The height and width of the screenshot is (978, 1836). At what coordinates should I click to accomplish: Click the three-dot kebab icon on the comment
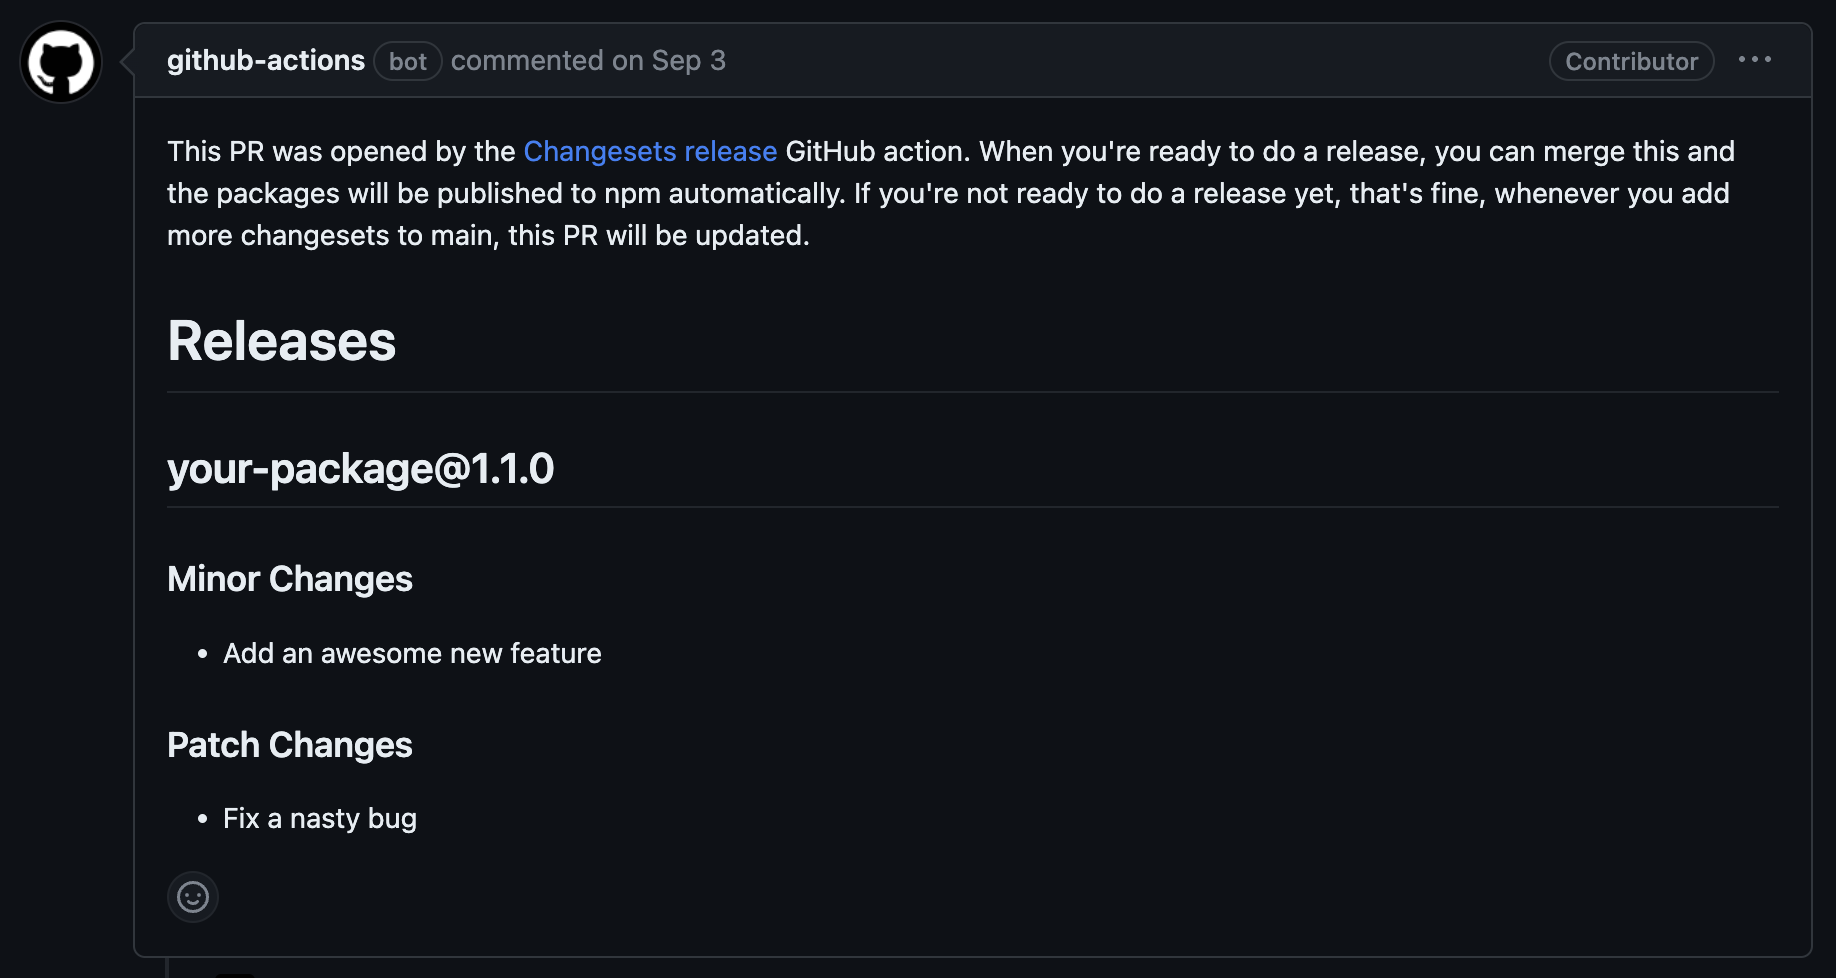coord(1756,60)
